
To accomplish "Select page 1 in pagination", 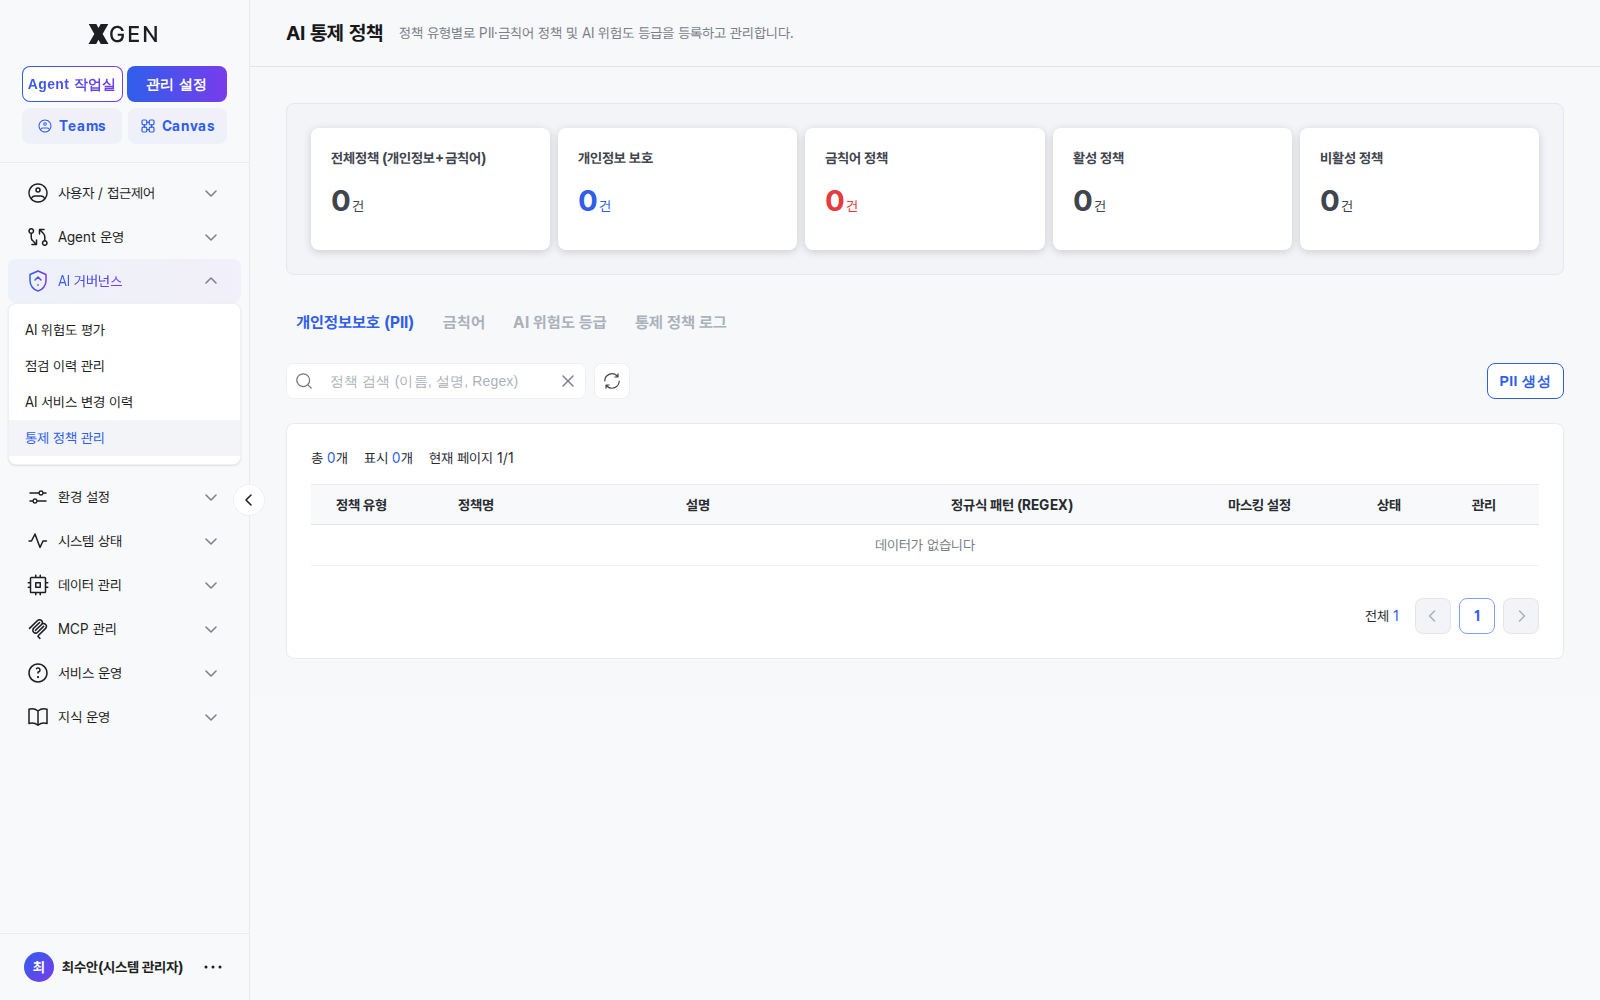I will point(1477,616).
